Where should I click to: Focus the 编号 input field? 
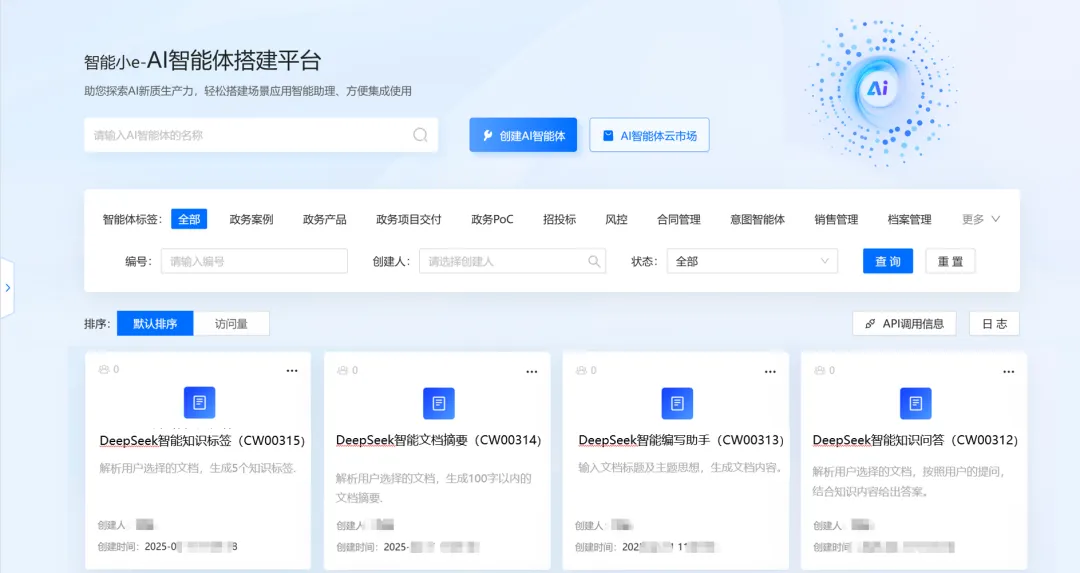[254, 261]
